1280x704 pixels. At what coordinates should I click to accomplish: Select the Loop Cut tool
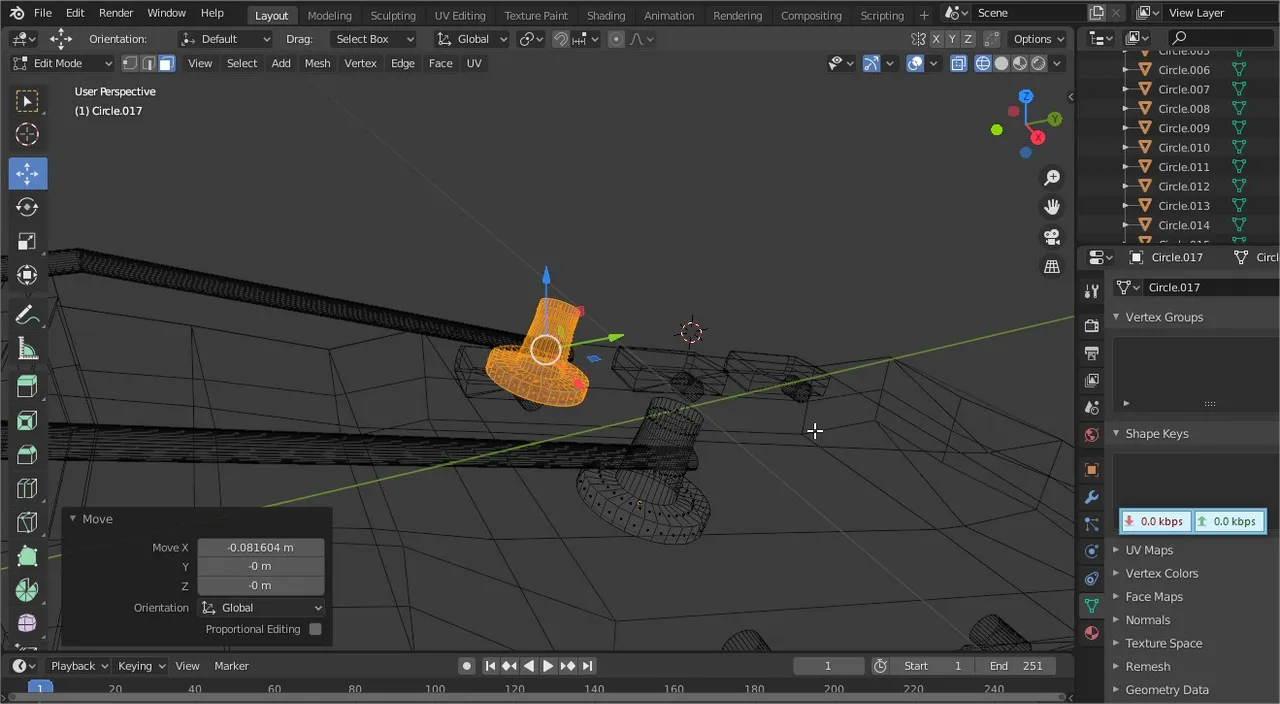pyautogui.click(x=27, y=489)
